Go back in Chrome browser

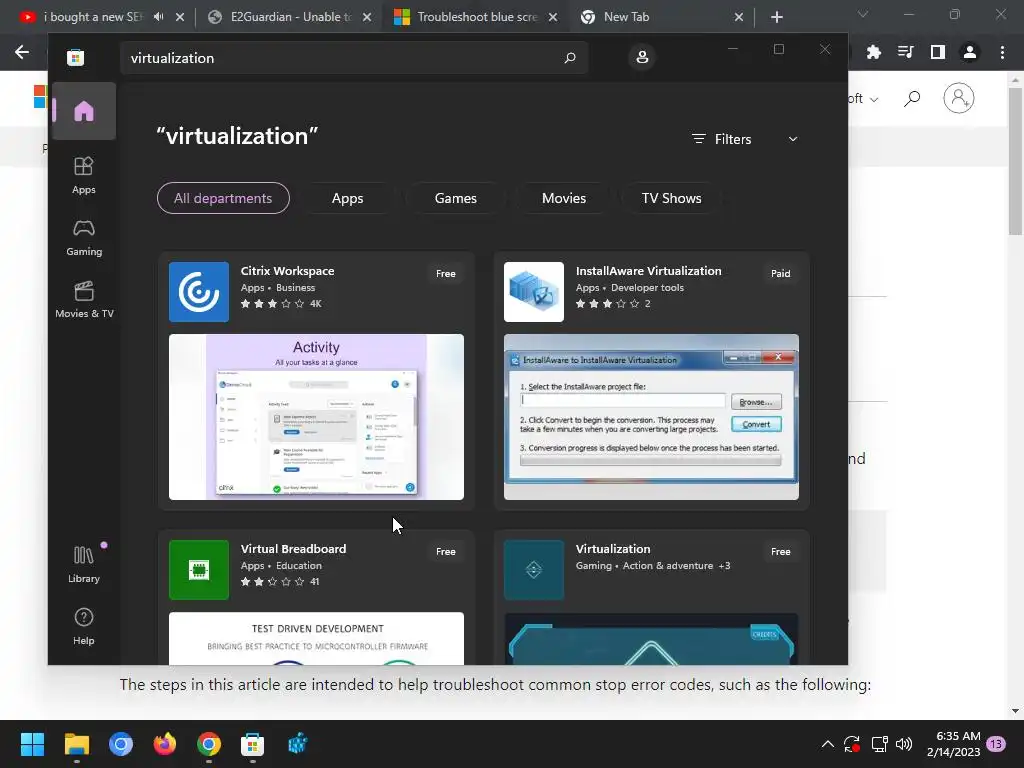click(22, 52)
